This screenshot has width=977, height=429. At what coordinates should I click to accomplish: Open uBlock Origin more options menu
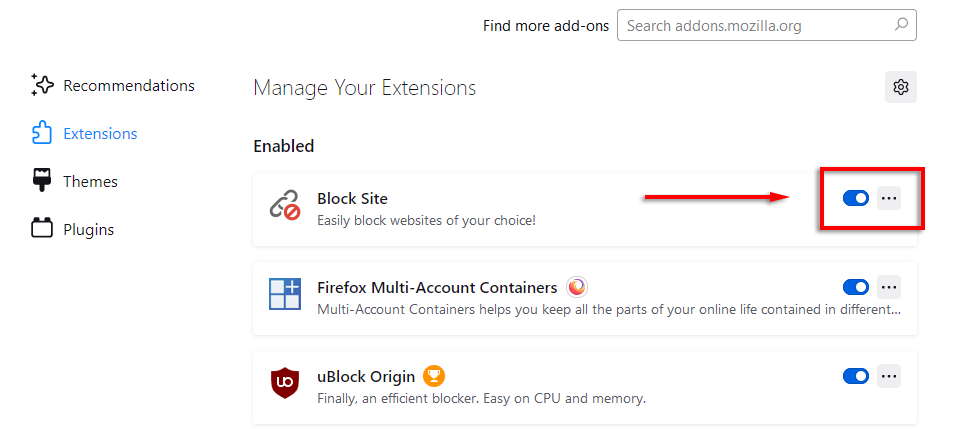pos(889,376)
